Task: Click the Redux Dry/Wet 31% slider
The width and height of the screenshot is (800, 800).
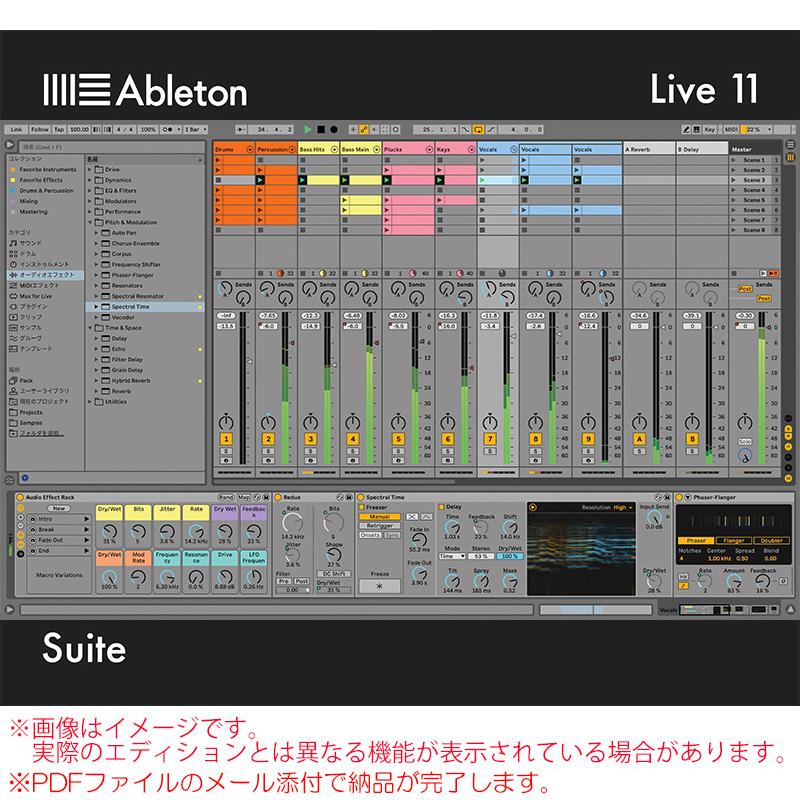Action: (x=334, y=590)
